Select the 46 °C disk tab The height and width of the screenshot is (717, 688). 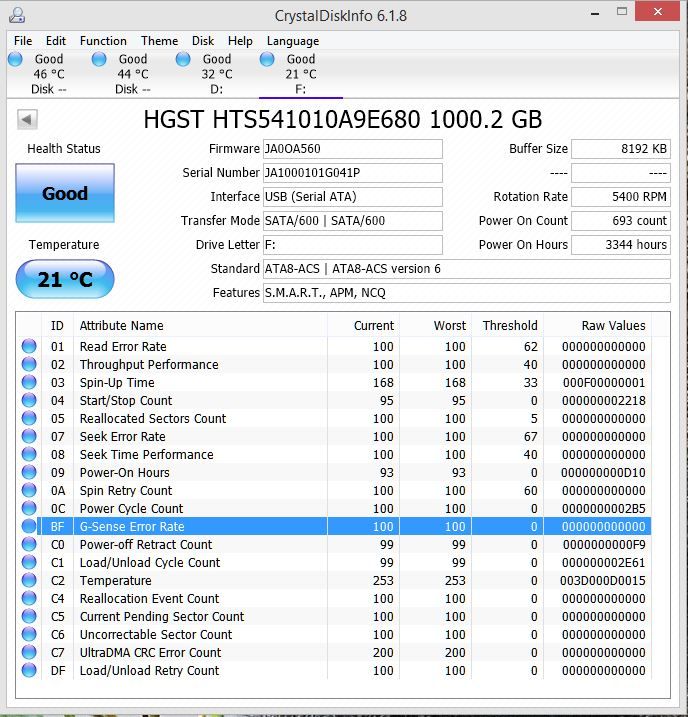click(x=48, y=74)
